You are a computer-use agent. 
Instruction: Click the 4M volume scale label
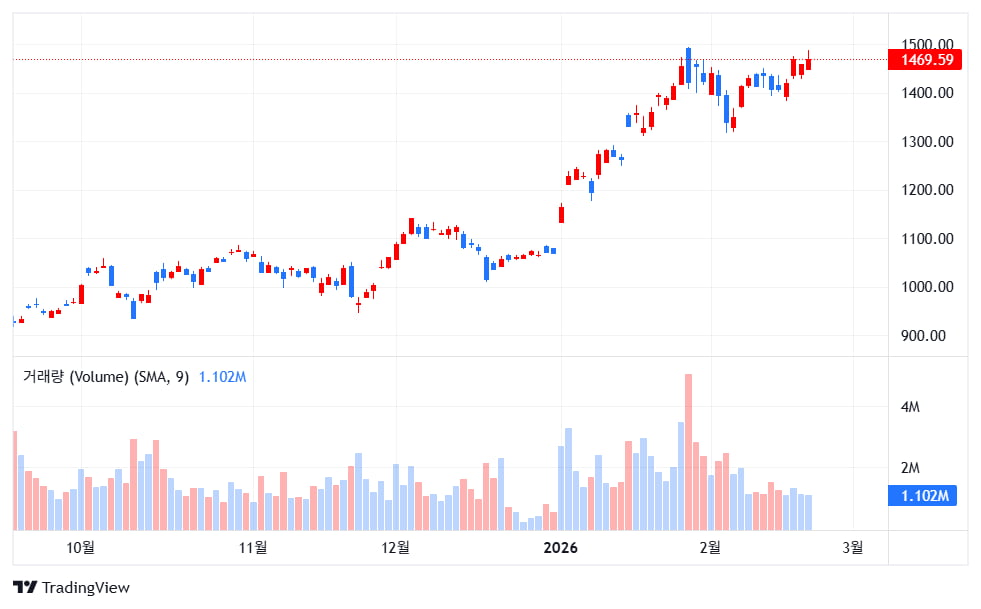910,407
